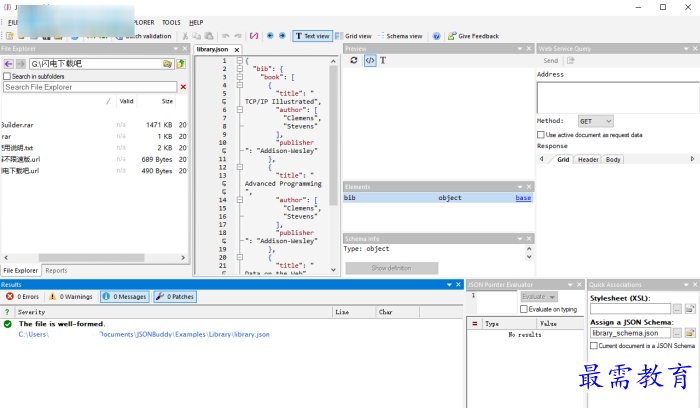This screenshot has height=408, width=700.
Task: Open the blue help question icon
Action: pos(437,36)
